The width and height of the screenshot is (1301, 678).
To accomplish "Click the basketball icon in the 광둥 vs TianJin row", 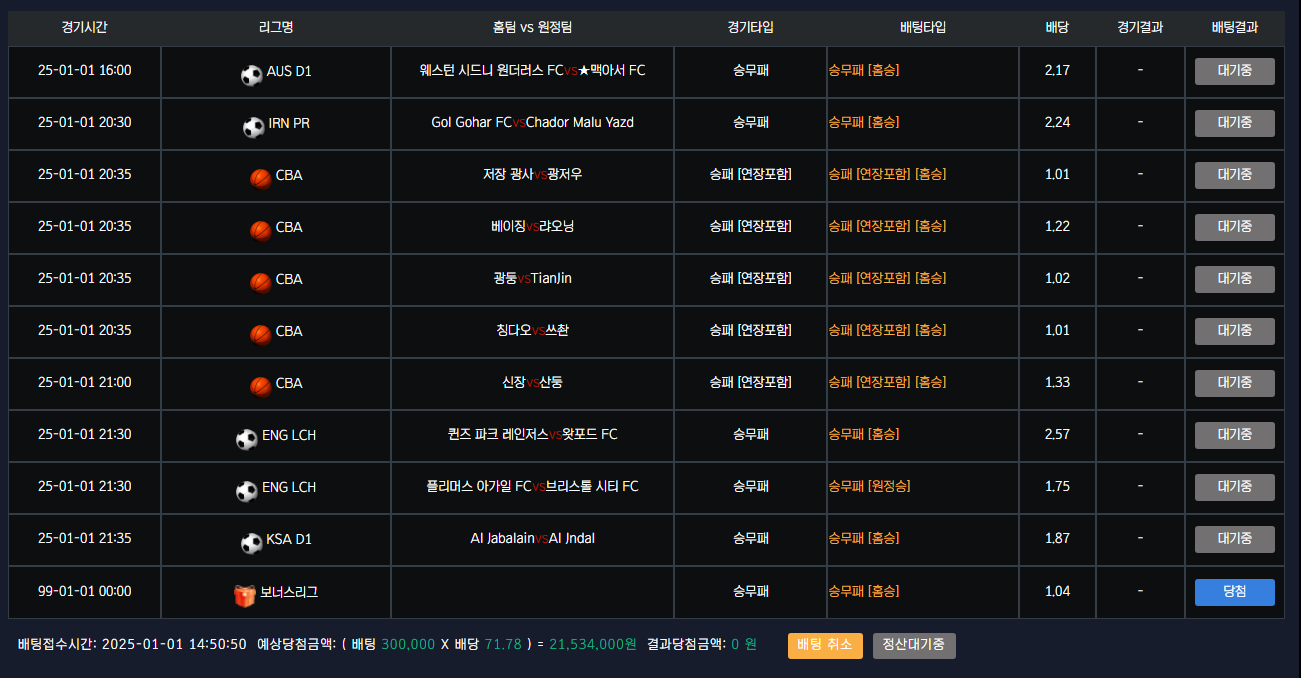I will coord(261,282).
